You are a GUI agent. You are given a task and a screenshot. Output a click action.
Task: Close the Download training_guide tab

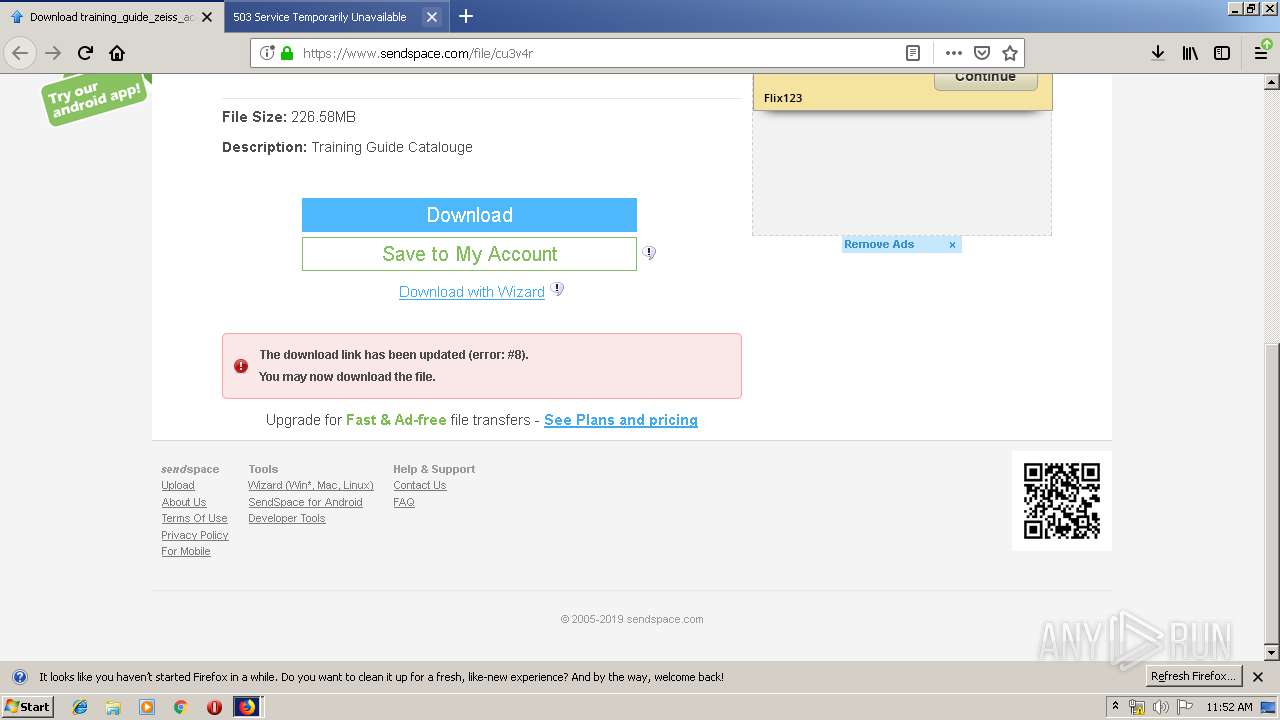click(207, 17)
